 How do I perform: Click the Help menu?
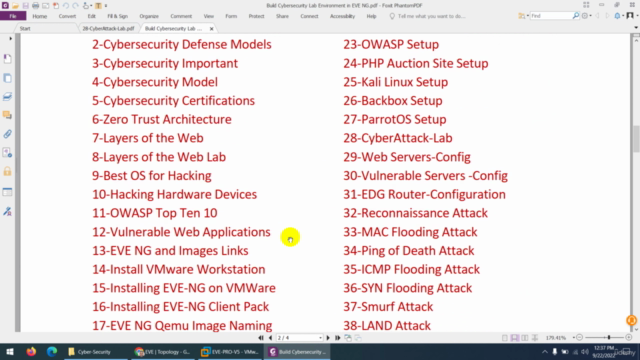371,16
